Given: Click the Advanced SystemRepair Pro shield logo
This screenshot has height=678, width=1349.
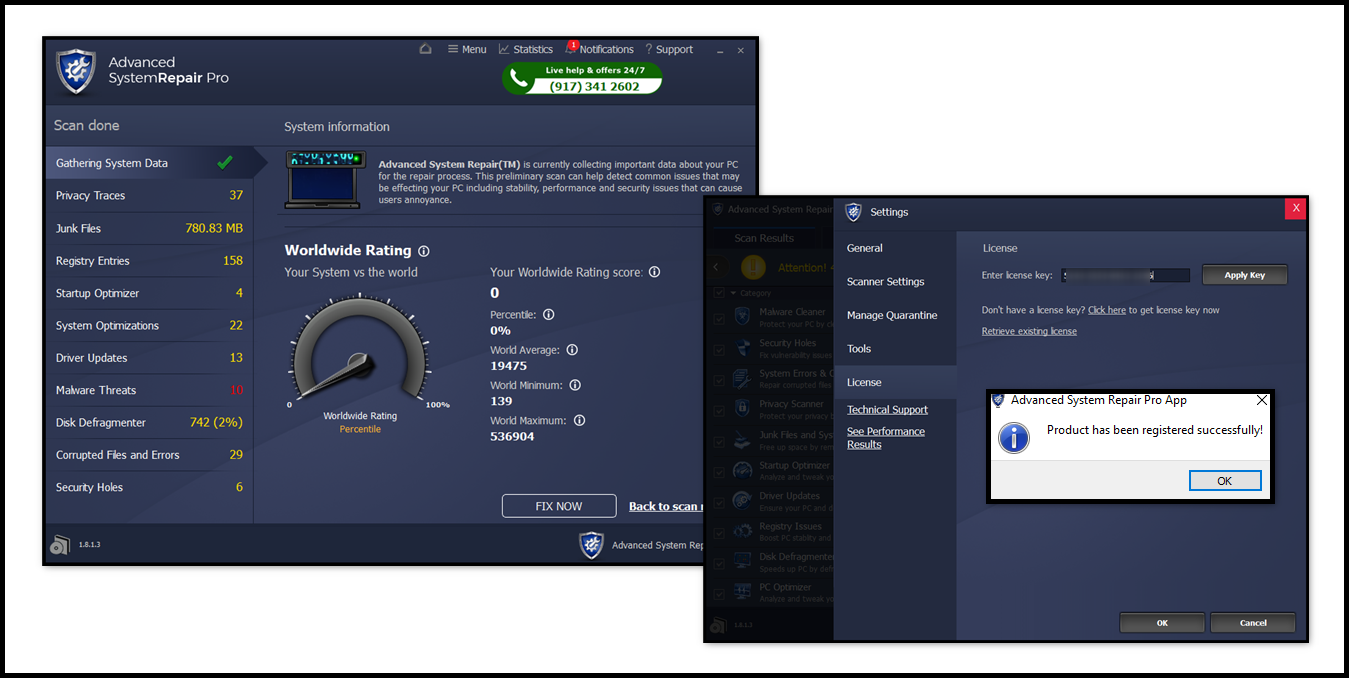Looking at the screenshot, I should point(76,70).
